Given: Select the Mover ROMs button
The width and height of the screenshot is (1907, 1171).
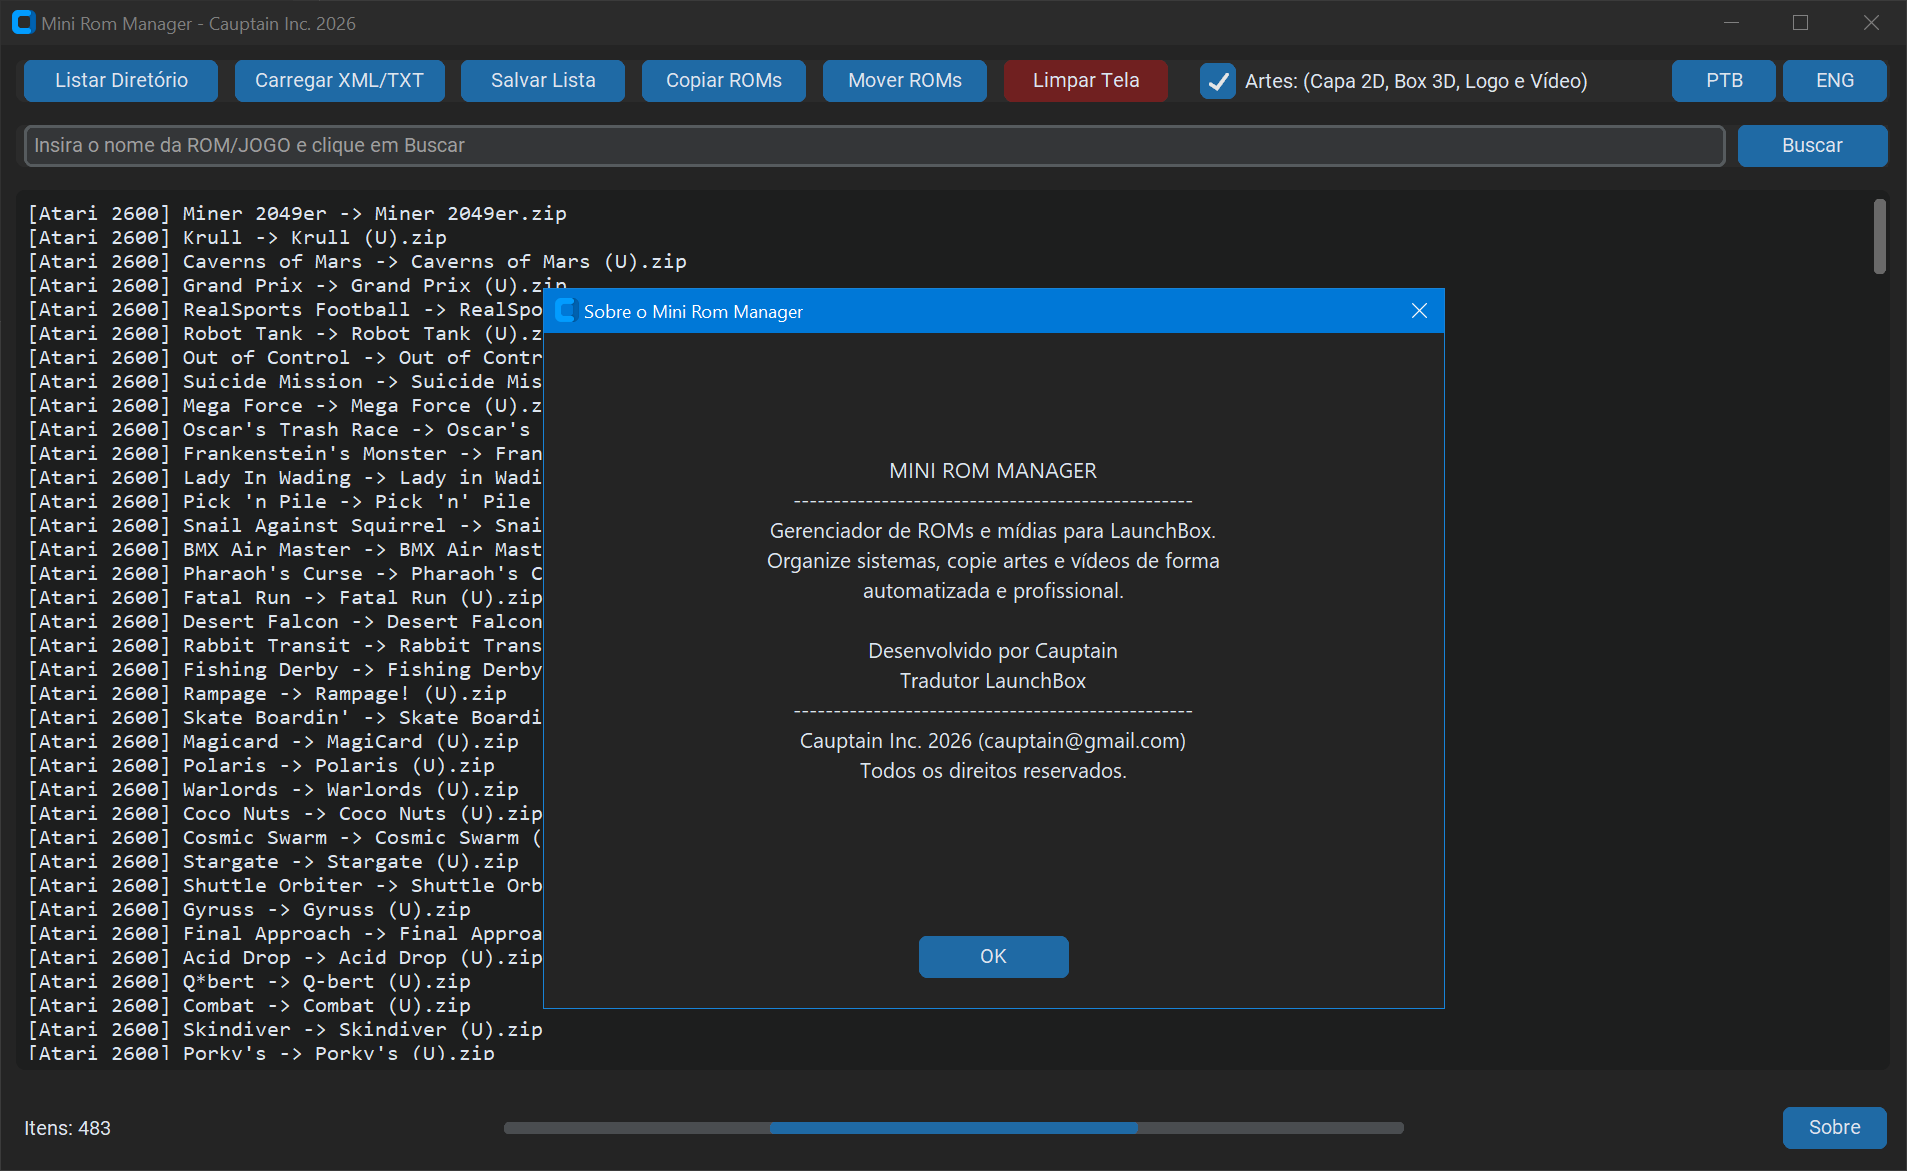Looking at the screenshot, I should tap(904, 81).
